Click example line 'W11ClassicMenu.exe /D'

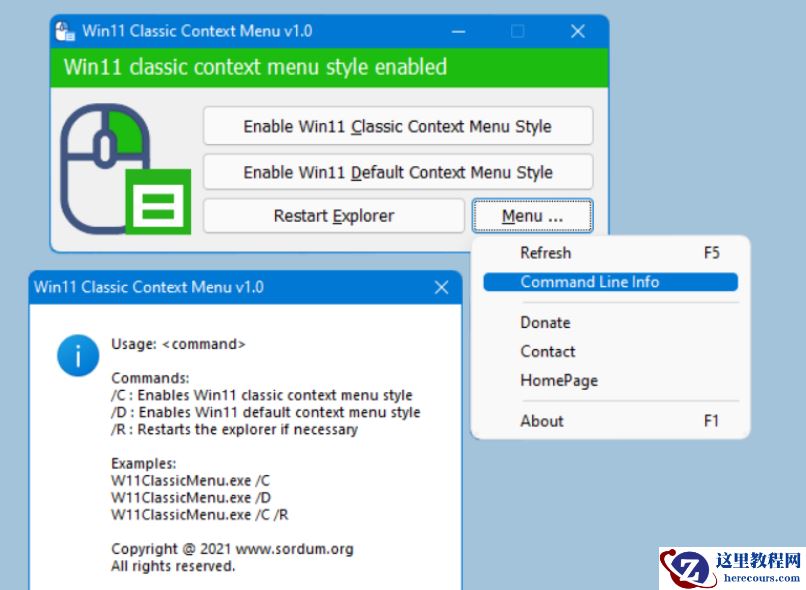[191, 497]
